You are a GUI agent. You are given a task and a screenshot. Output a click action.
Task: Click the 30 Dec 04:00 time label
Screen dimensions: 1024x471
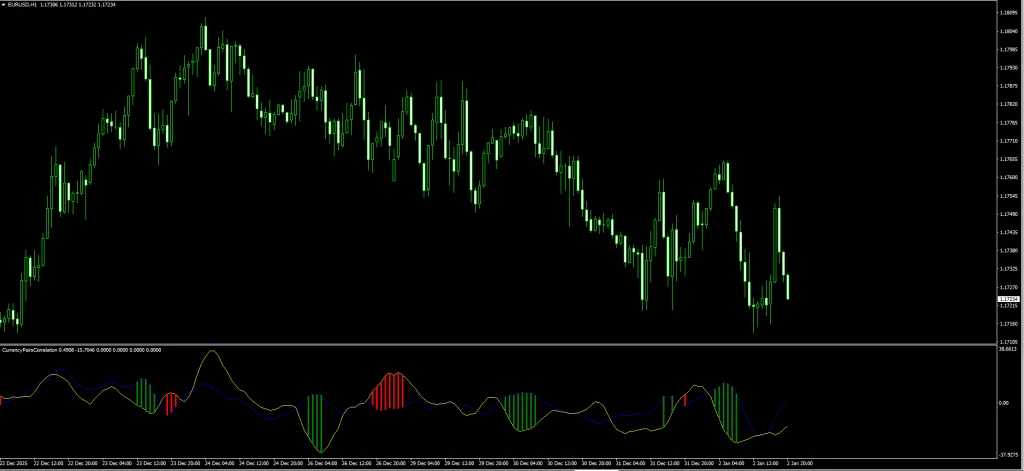[x=528, y=463]
